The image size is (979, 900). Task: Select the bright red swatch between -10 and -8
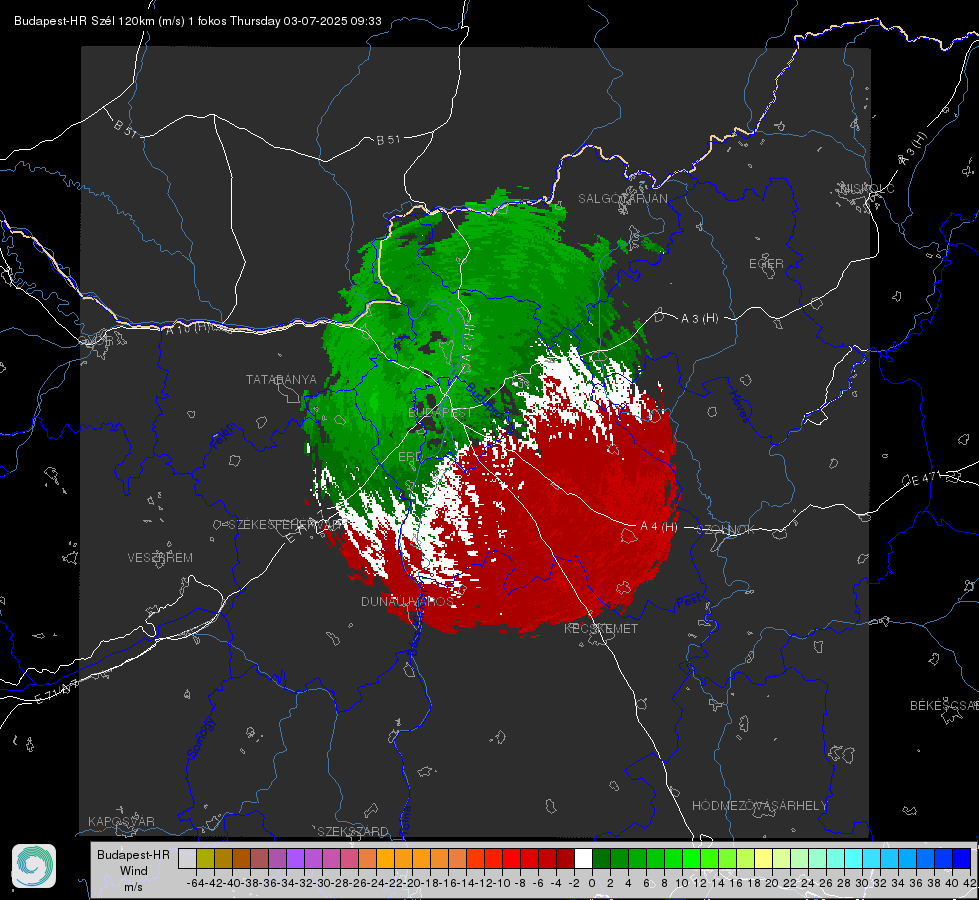511,858
